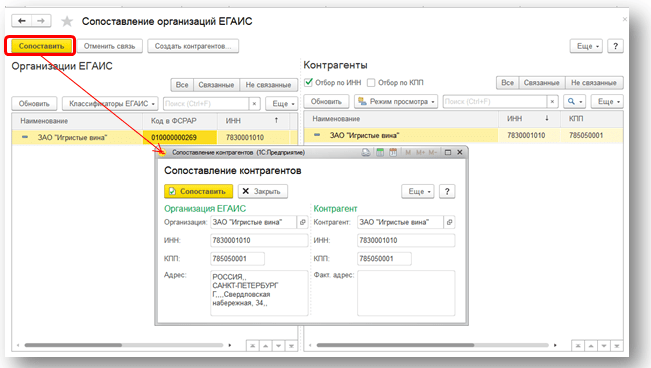Focus the search field in Контрагенты panel
Screen dimensions: 651x368
click(495, 101)
